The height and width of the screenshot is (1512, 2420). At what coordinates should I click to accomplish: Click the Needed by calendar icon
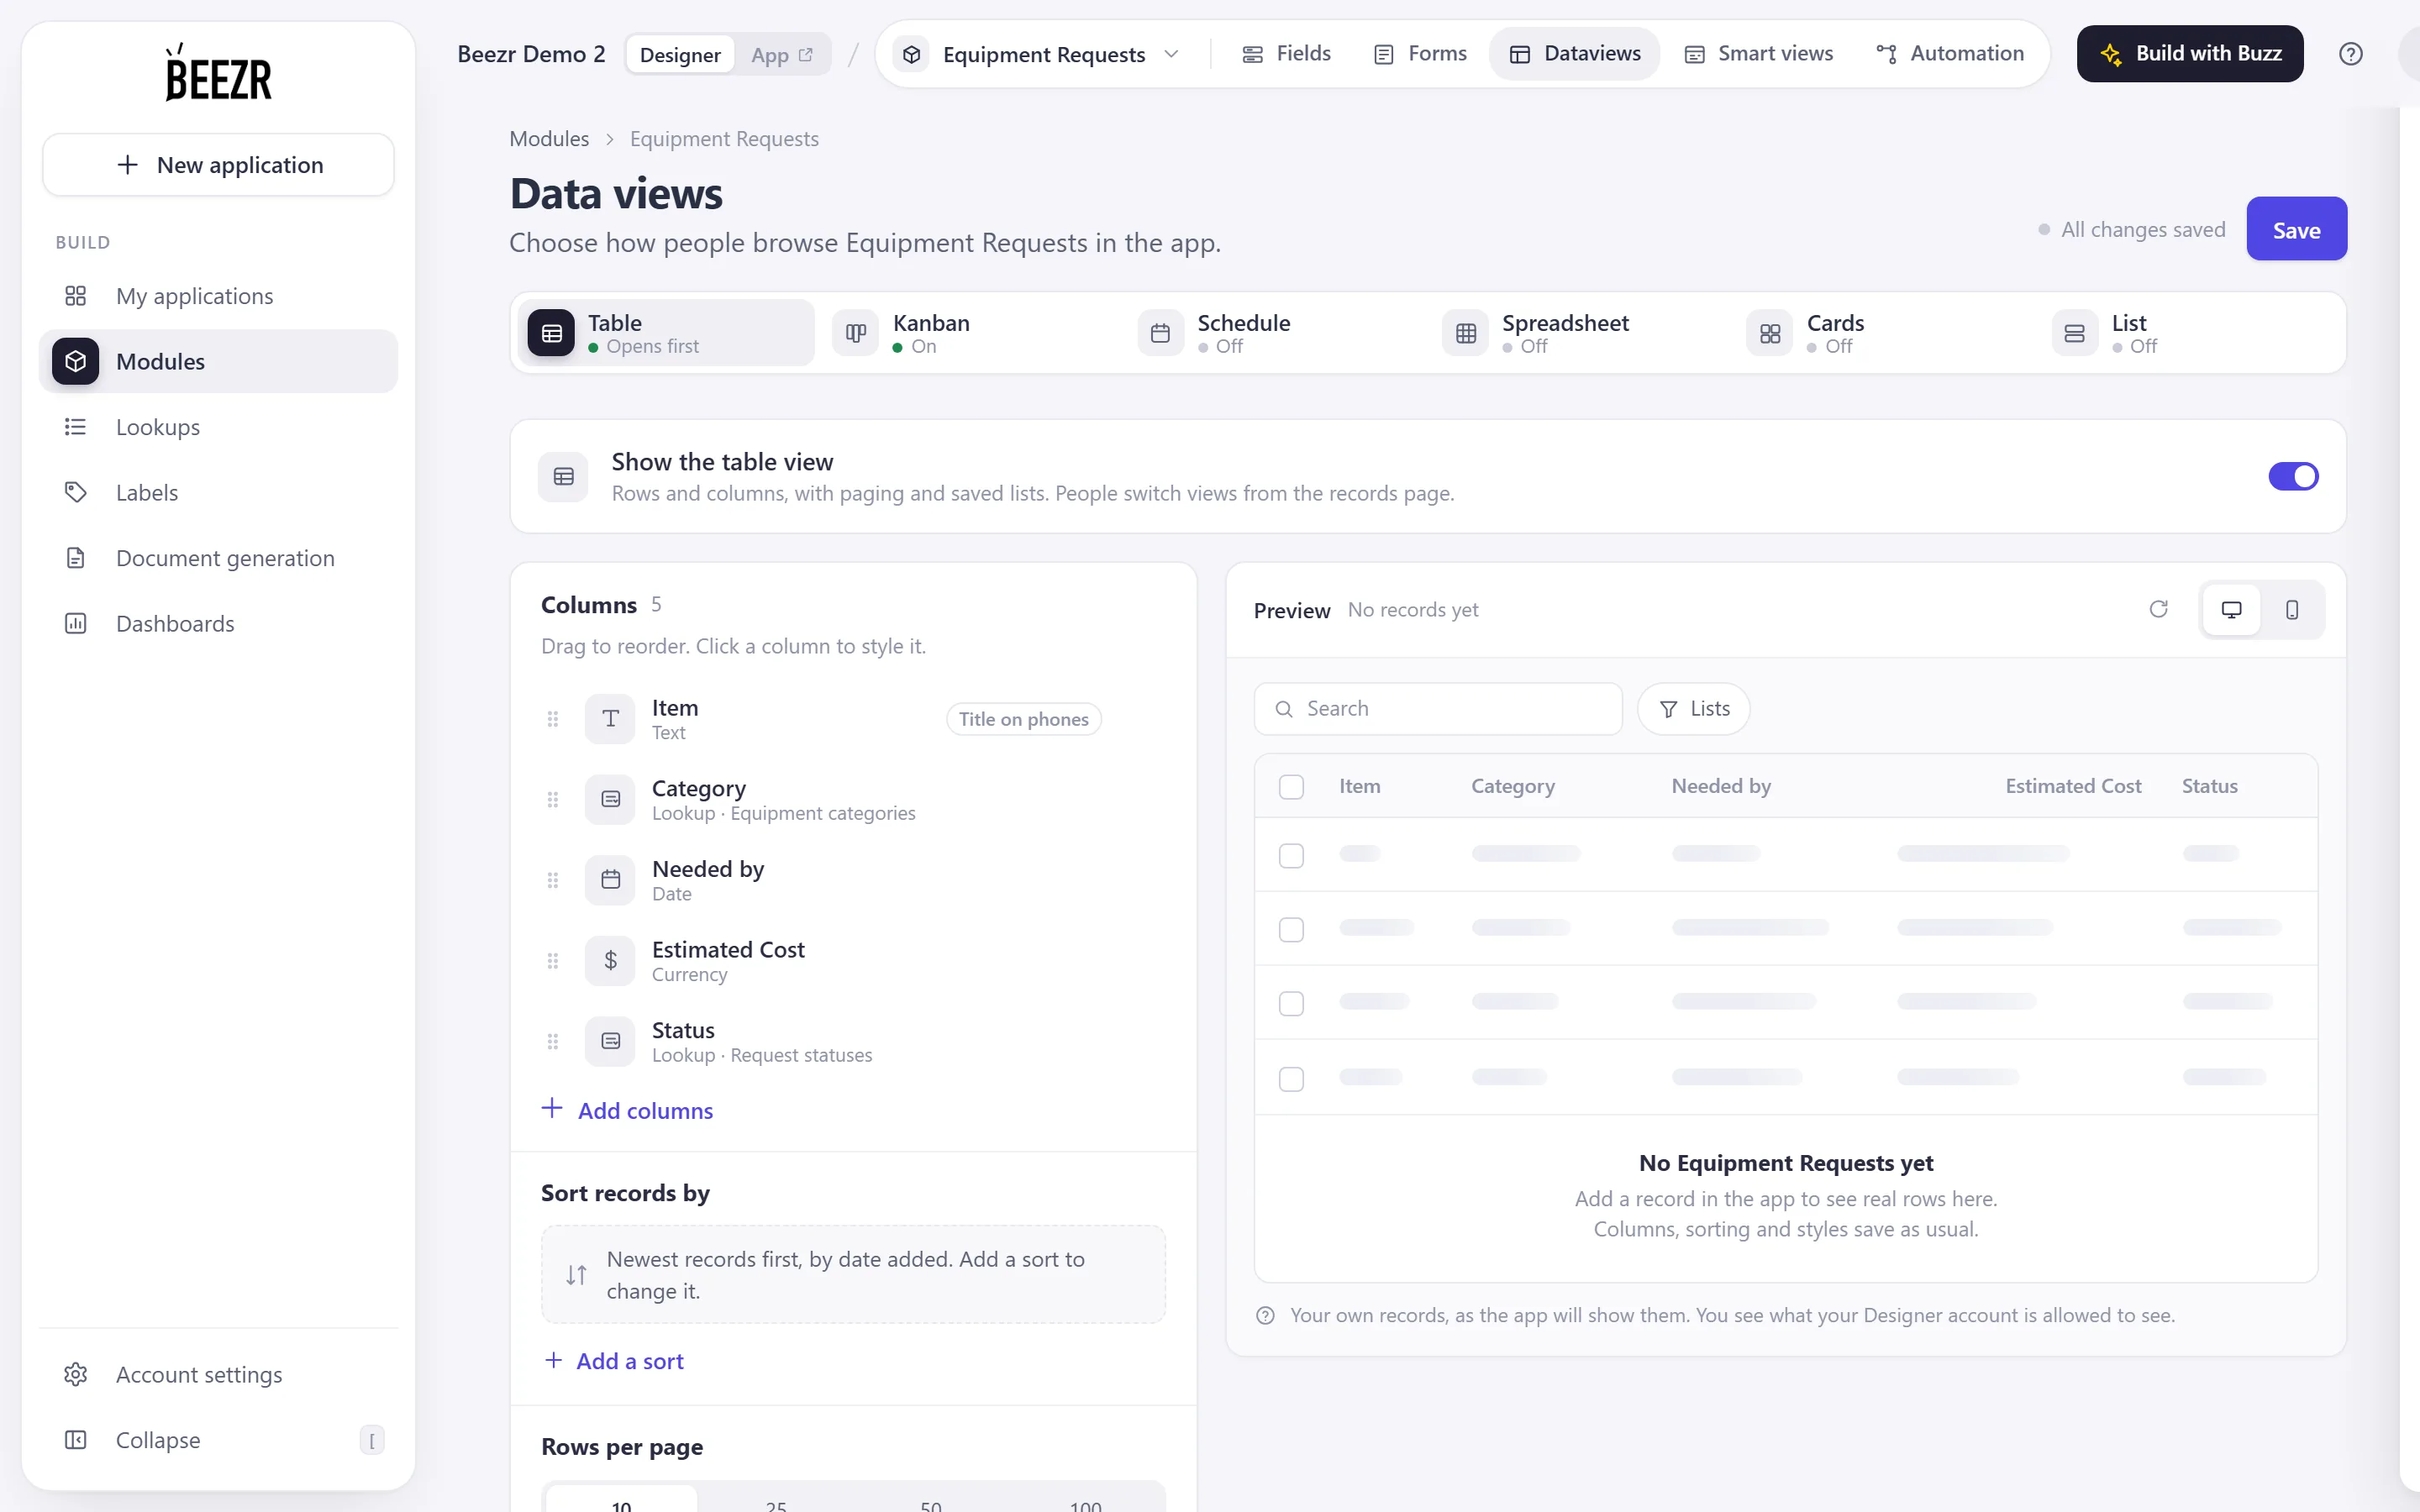(x=610, y=880)
